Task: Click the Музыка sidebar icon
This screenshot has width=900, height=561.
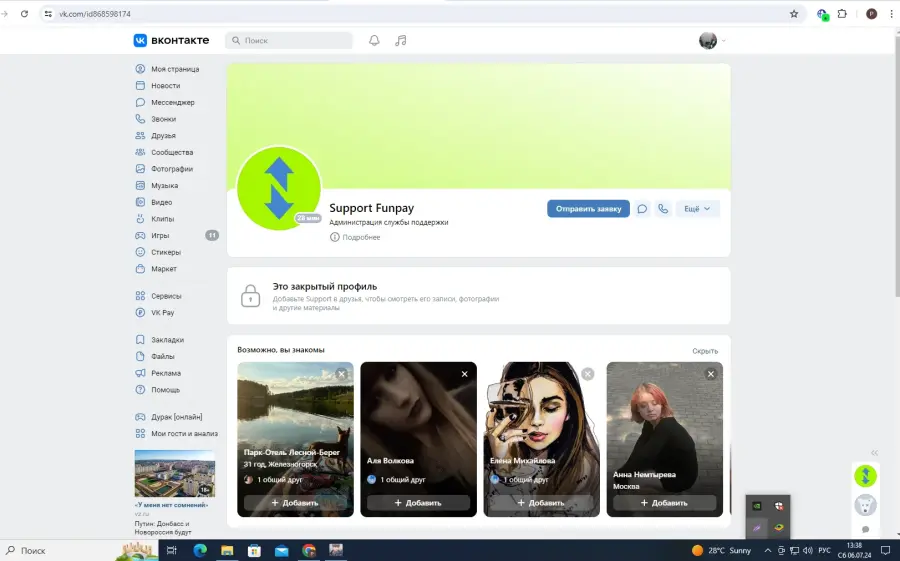Action: 140,185
